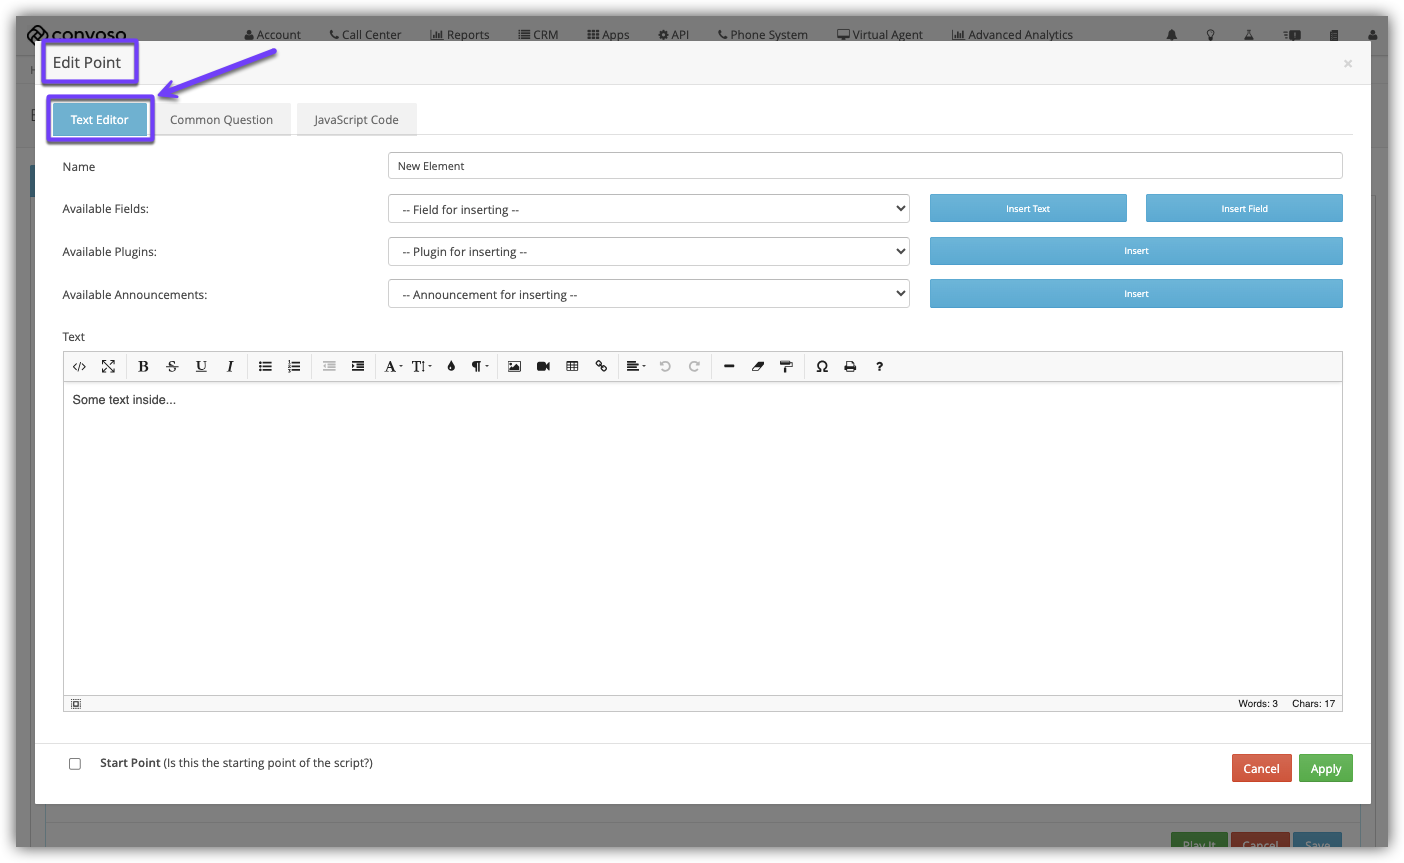Open the code view (</>) icon

(80, 367)
